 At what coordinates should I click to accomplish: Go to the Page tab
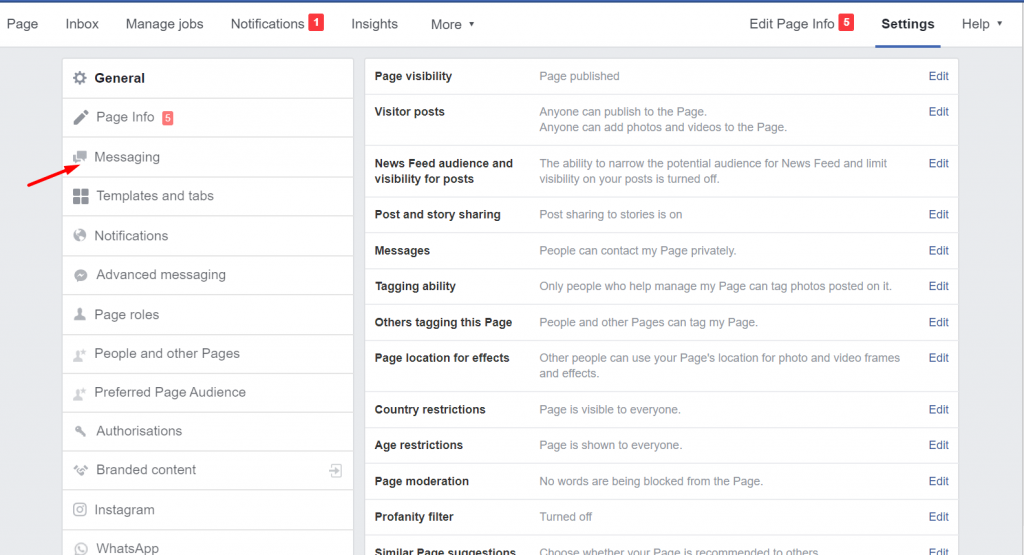(22, 24)
